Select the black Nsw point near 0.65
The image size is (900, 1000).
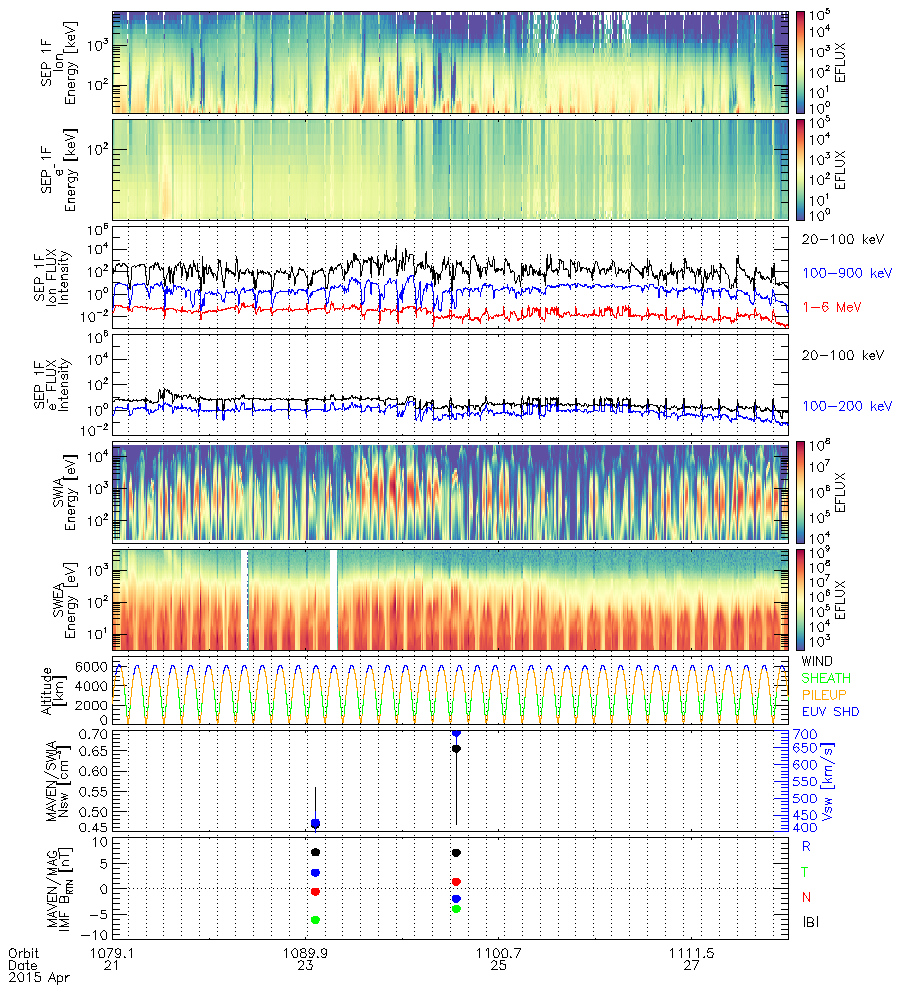pos(456,748)
